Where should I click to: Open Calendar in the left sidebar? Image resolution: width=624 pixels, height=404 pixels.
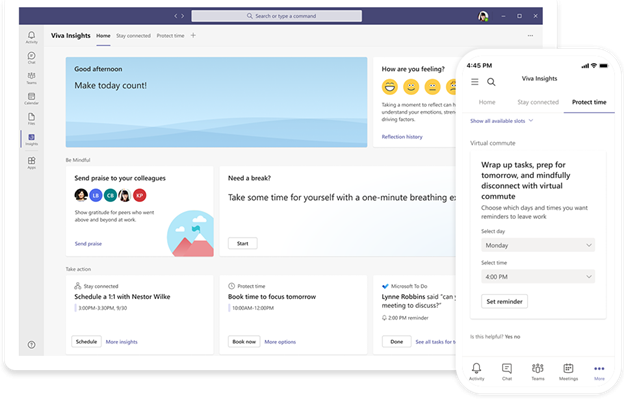tap(31, 98)
